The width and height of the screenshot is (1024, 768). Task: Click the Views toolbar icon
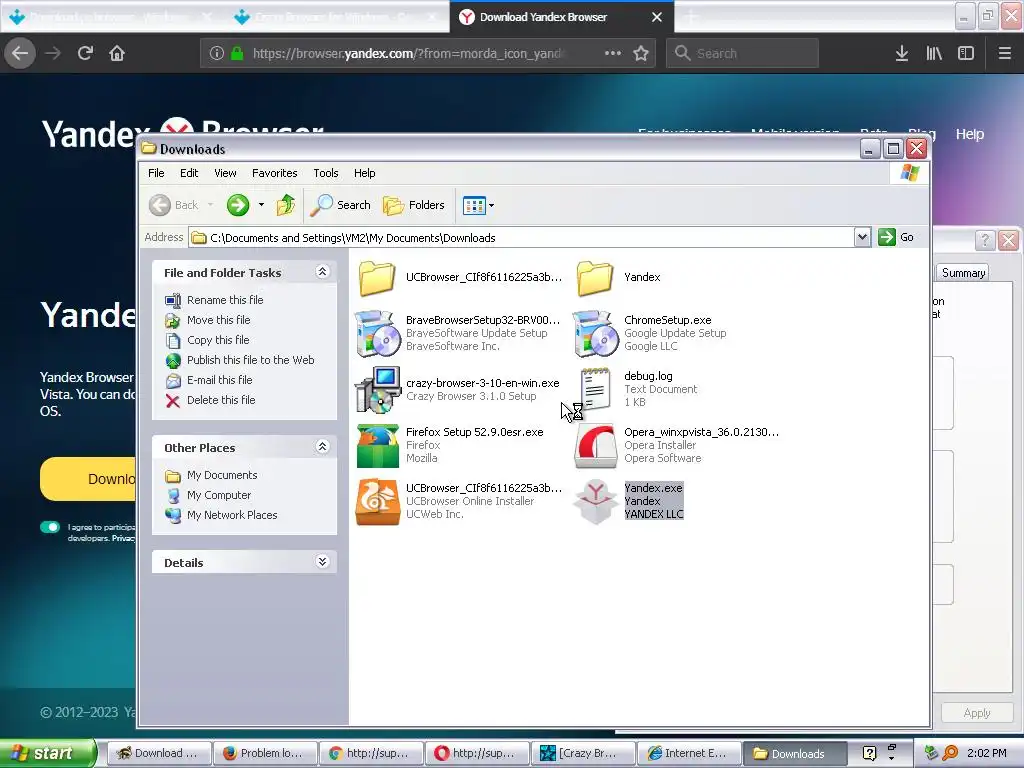474,206
